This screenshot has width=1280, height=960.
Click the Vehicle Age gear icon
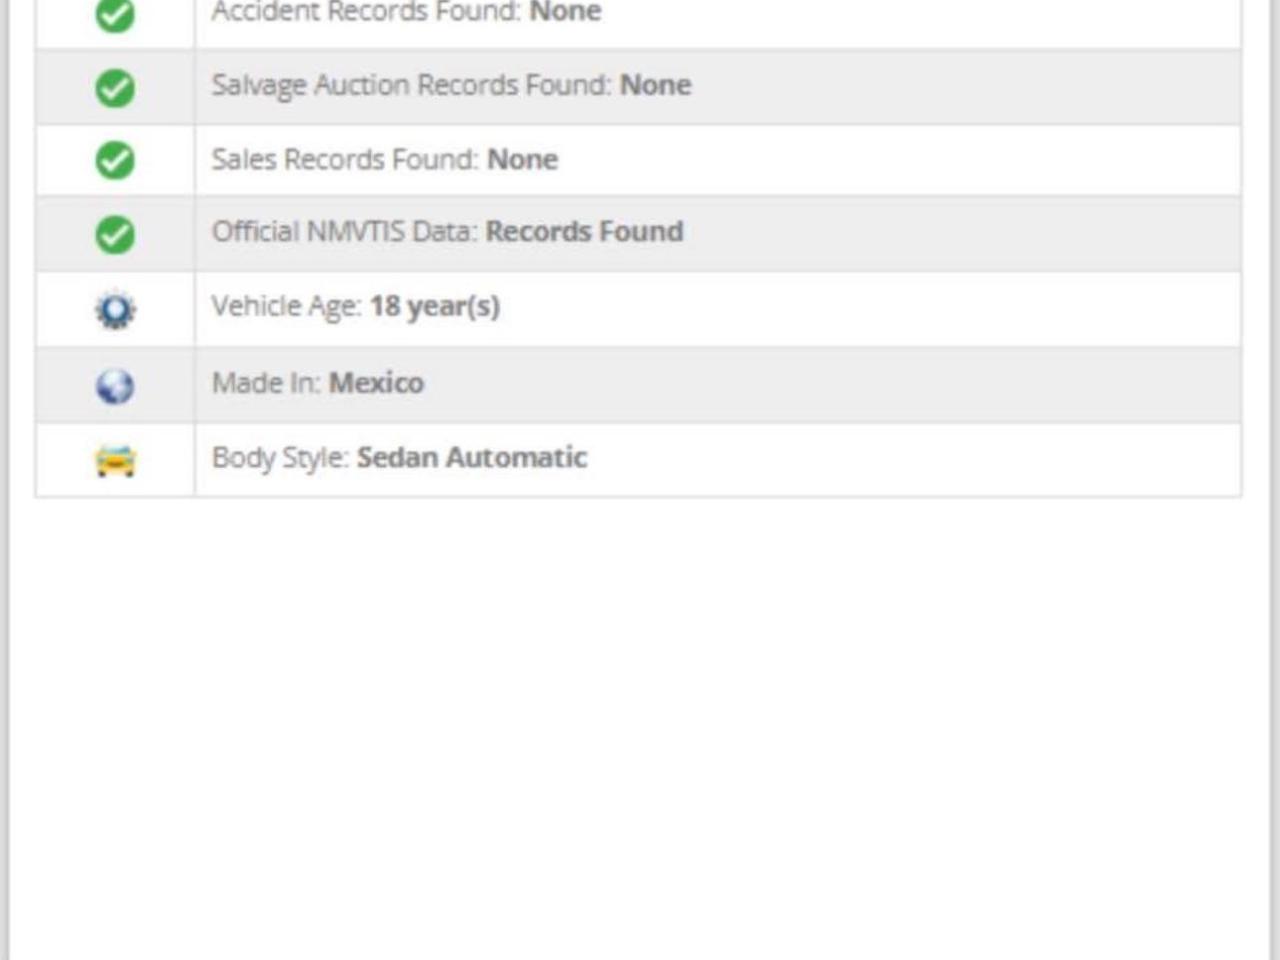[115, 309]
